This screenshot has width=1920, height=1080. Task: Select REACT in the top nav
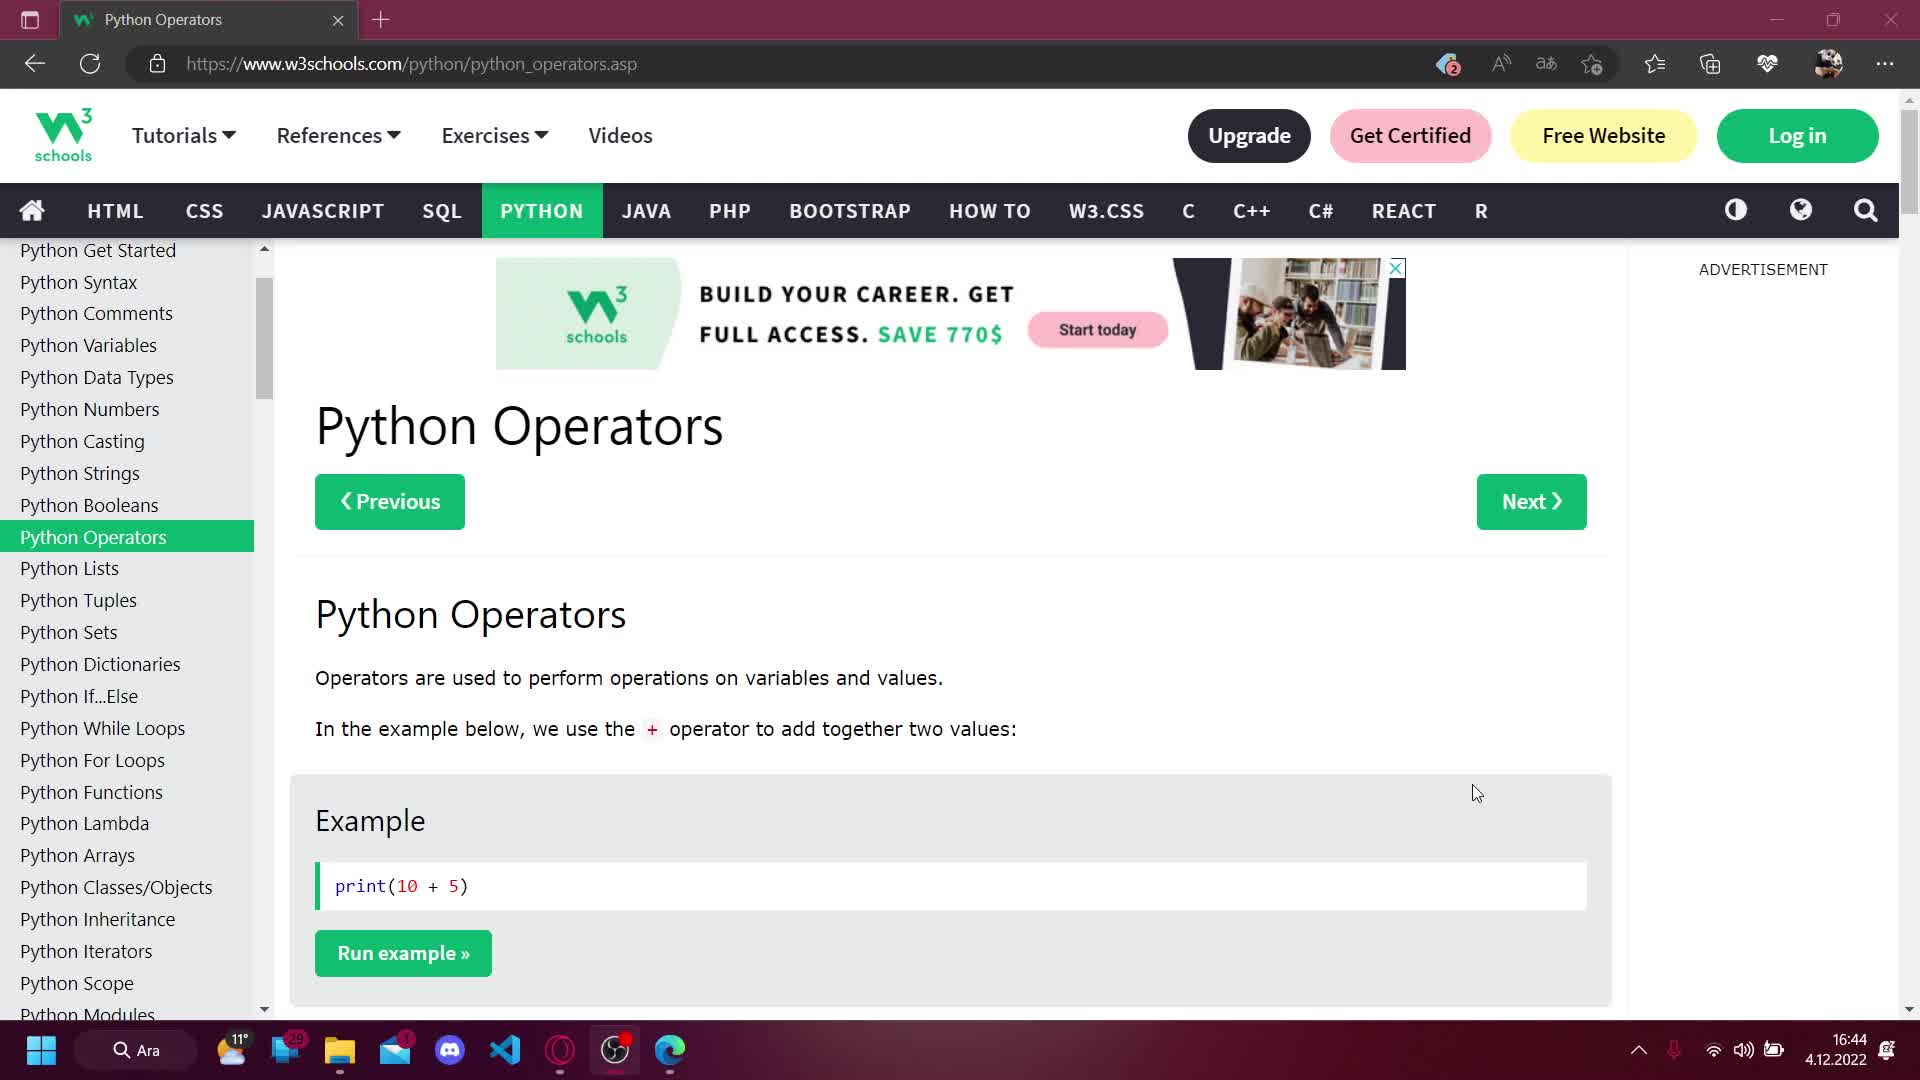pos(1403,211)
